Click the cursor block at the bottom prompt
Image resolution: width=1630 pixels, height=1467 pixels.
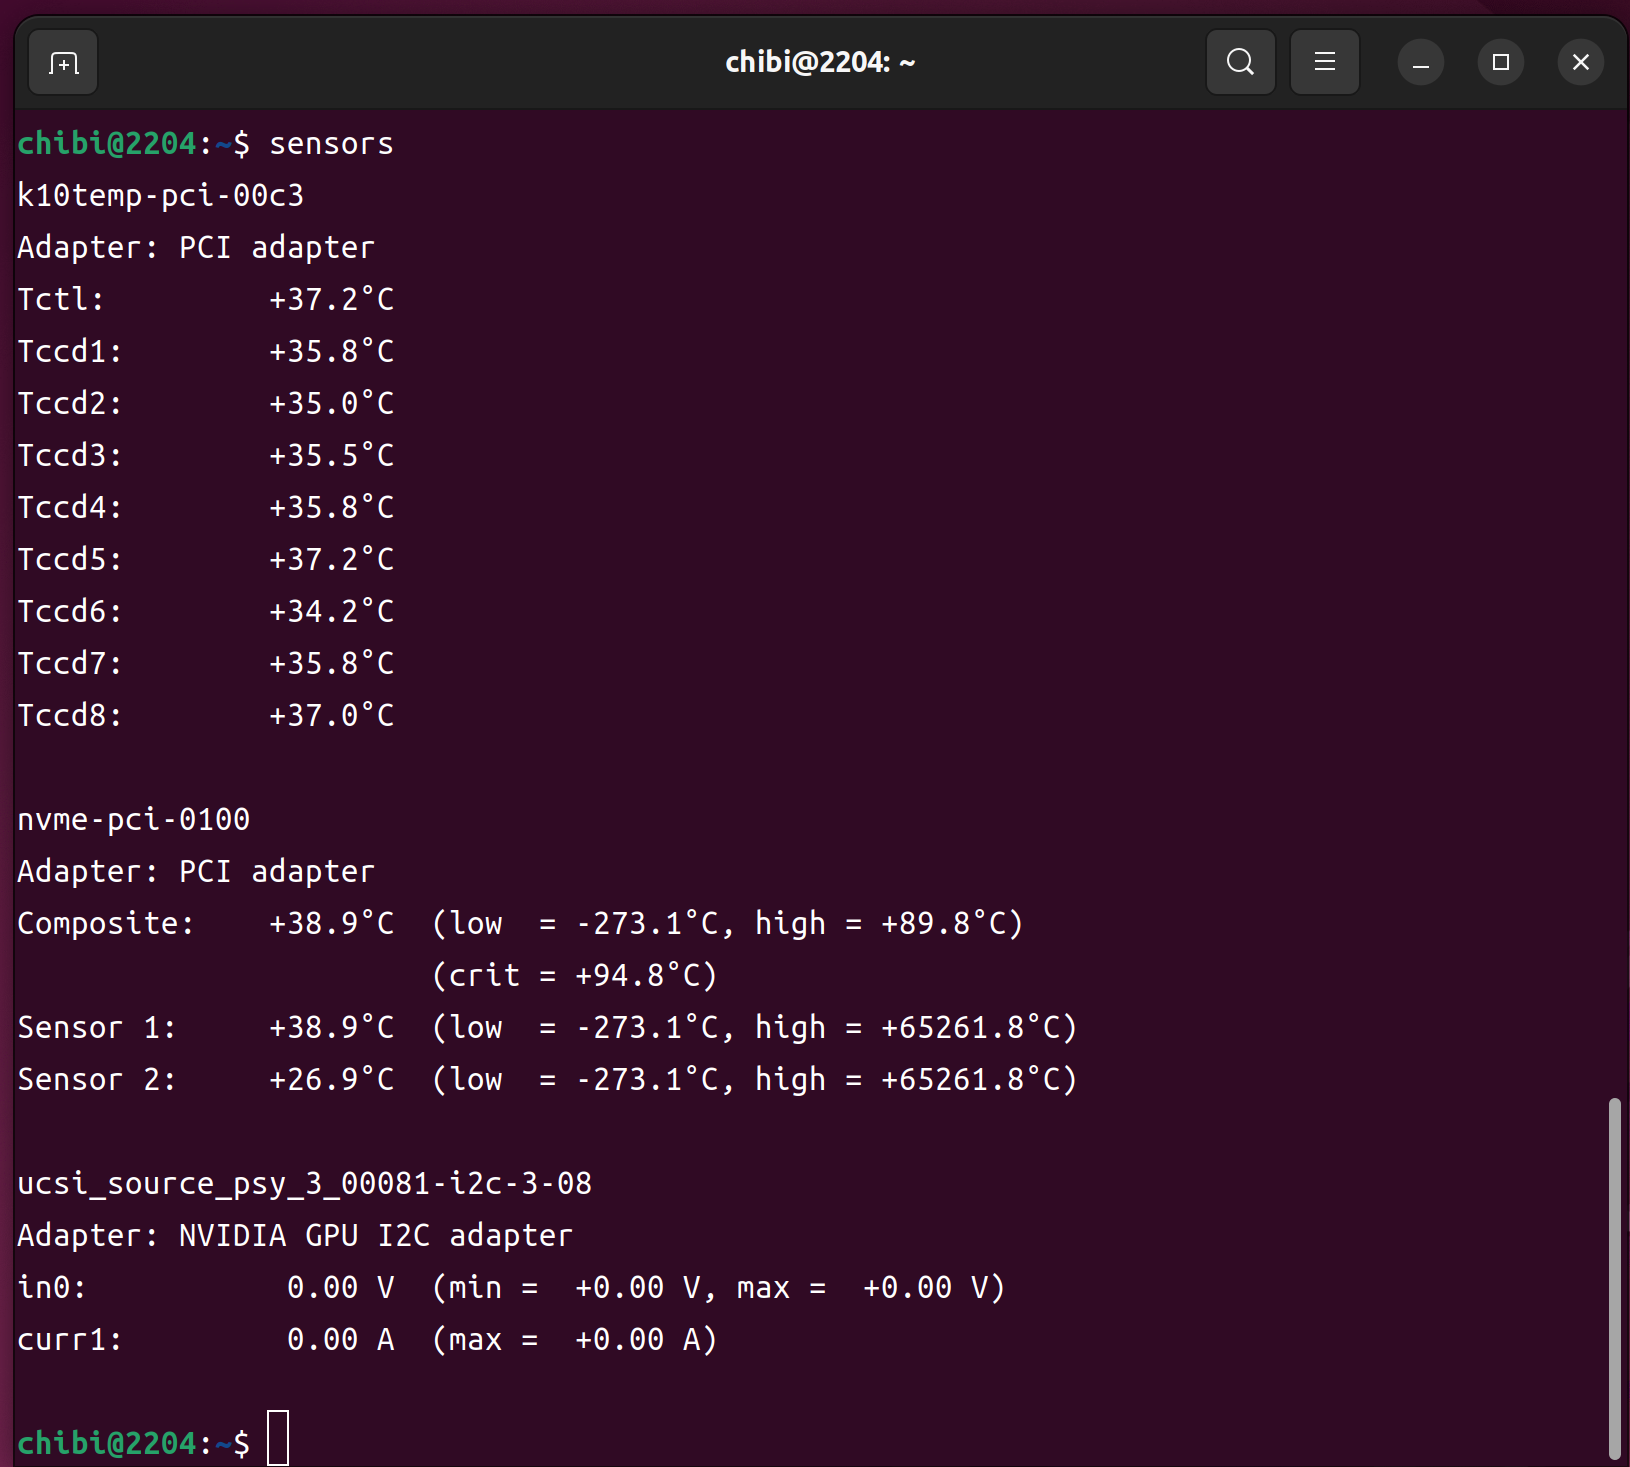[278, 1439]
